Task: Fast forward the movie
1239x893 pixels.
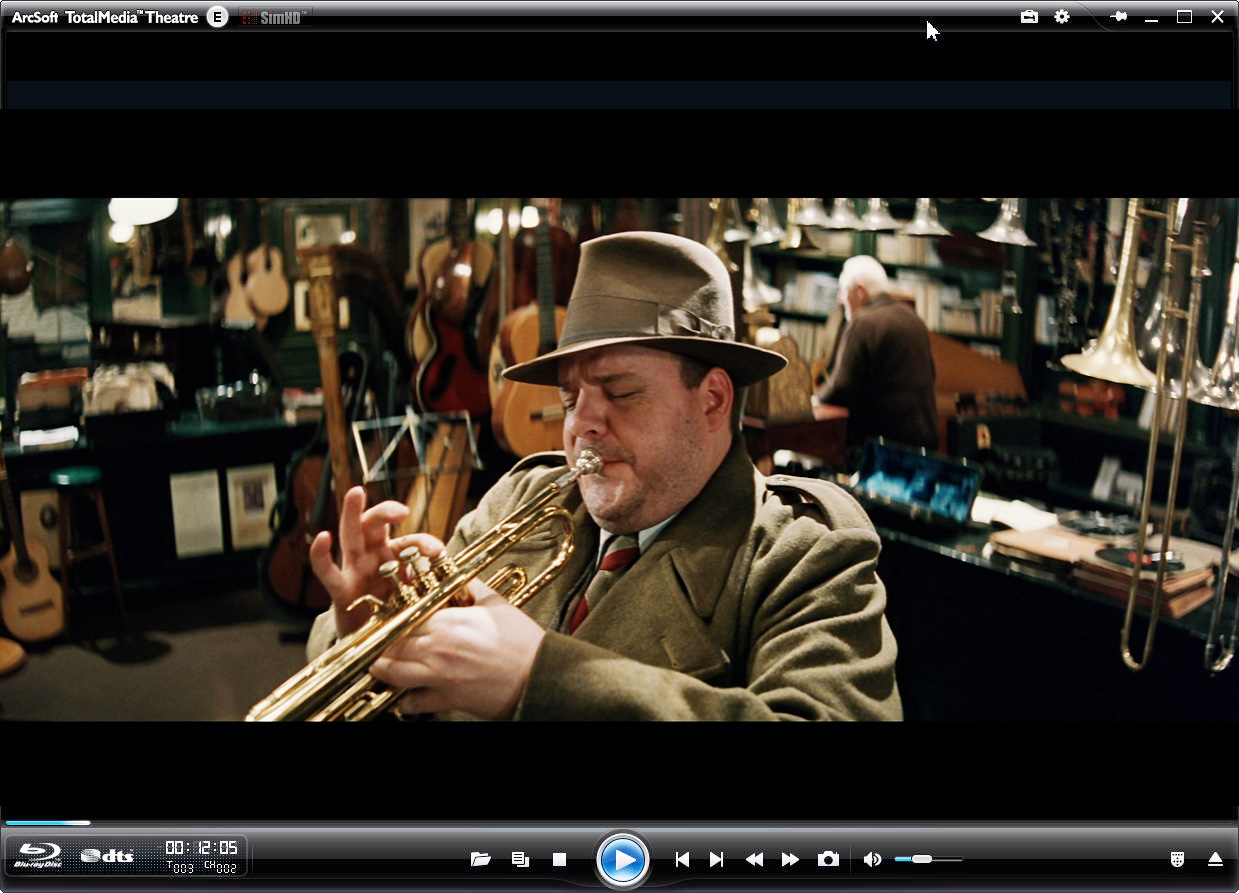Action: [790, 859]
